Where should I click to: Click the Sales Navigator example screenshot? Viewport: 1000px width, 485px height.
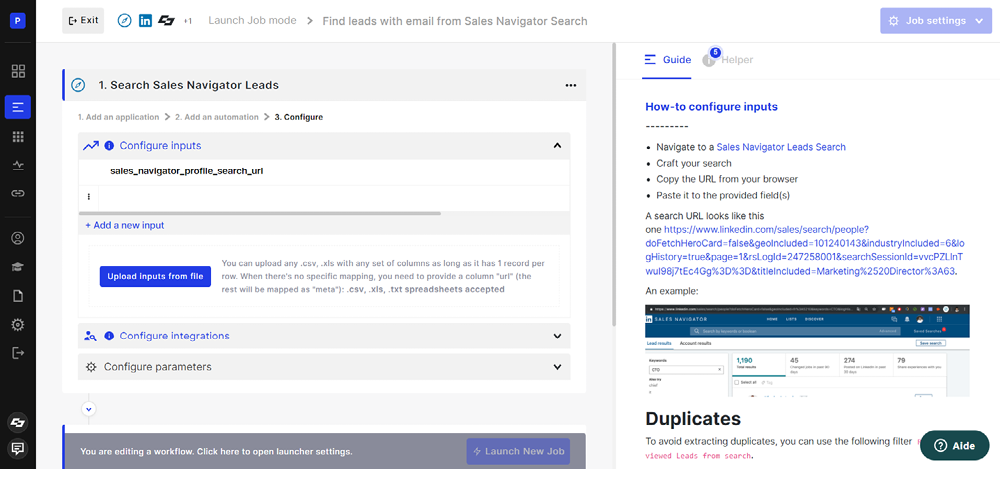807,350
